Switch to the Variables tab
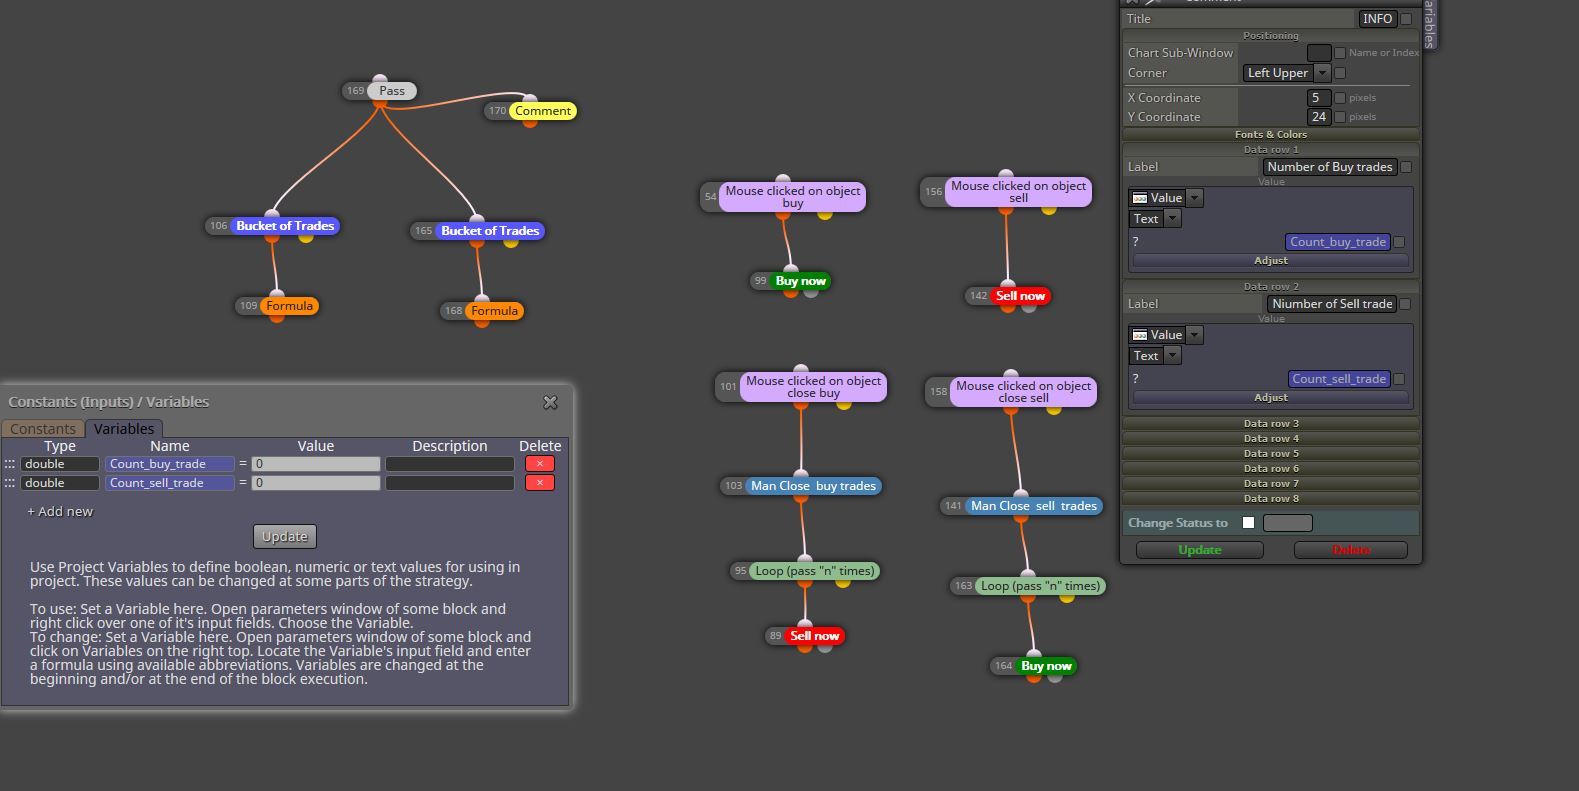1579x791 pixels. coord(124,429)
